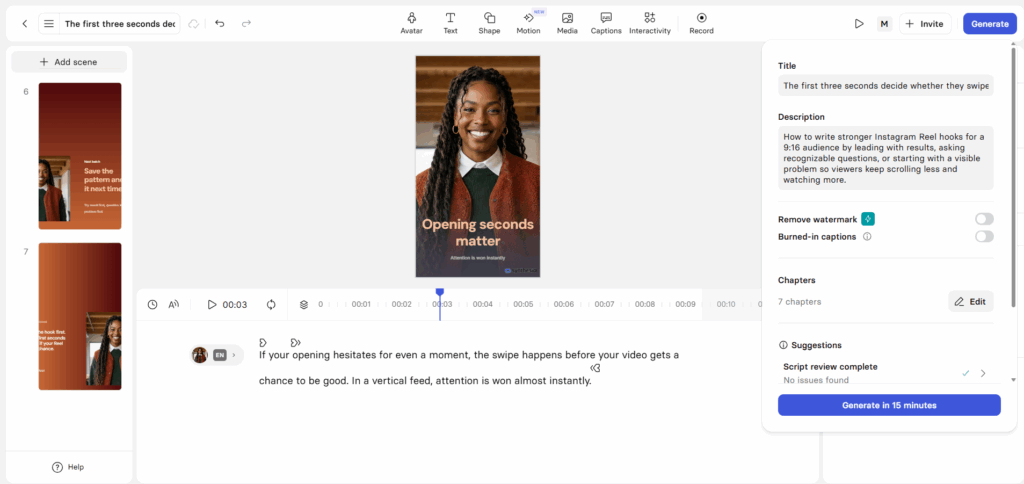Click the info icon beside Suggestions
The image size is (1024, 484).
782,345
